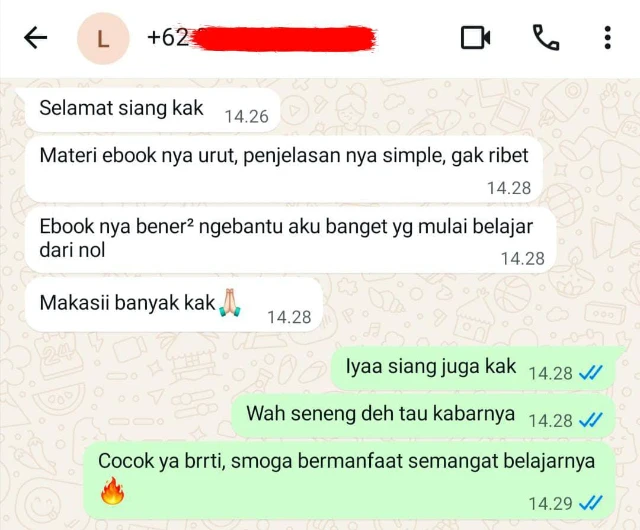Tap the 'Makasii banyak kak' message
This screenshot has height=530, width=640.
point(173,305)
